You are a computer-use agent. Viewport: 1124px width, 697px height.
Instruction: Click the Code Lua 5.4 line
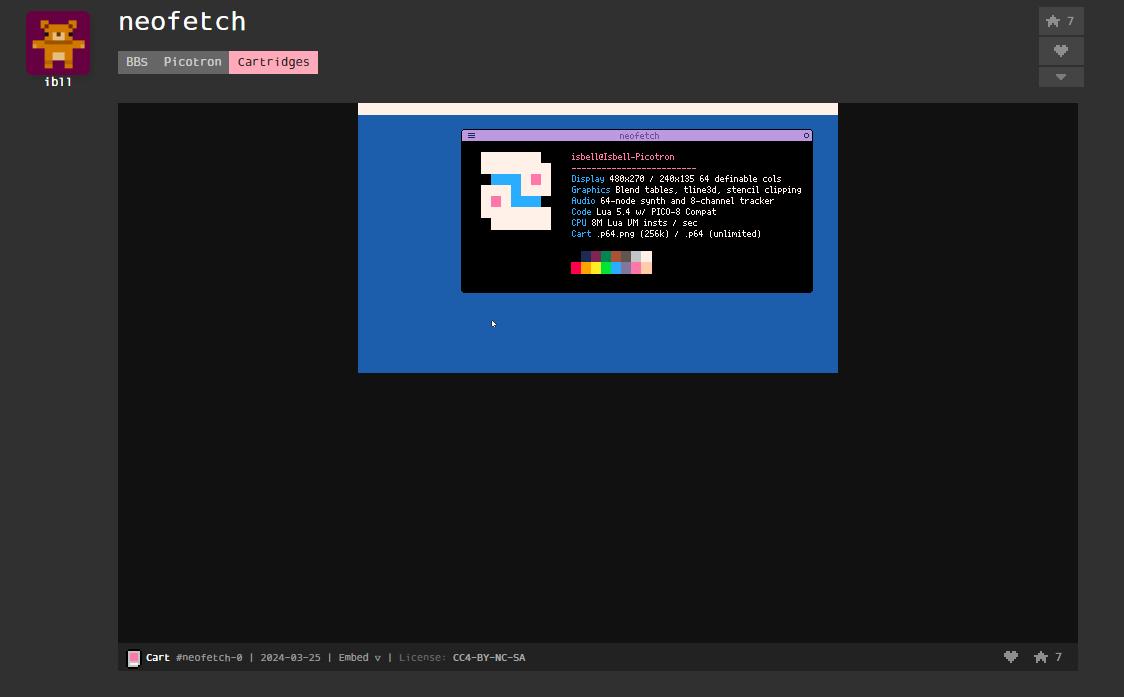click(x=644, y=212)
